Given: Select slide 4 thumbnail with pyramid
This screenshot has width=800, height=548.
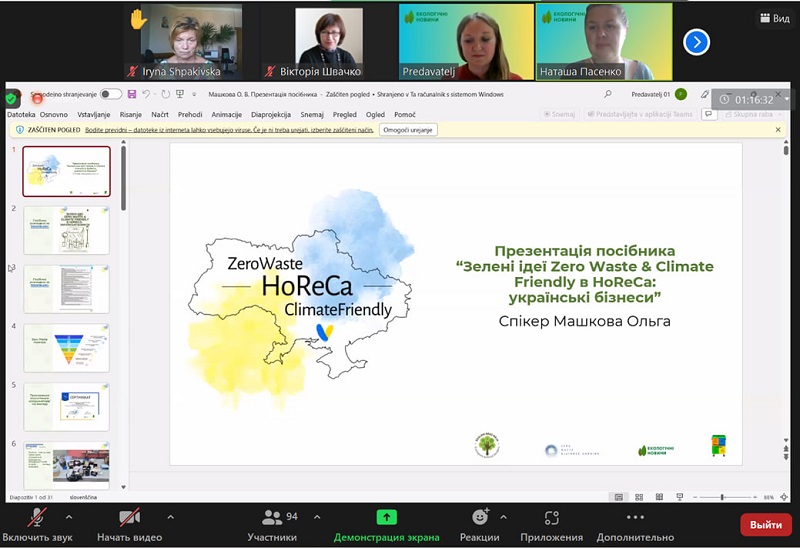Looking at the screenshot, I should click(66, 348).
